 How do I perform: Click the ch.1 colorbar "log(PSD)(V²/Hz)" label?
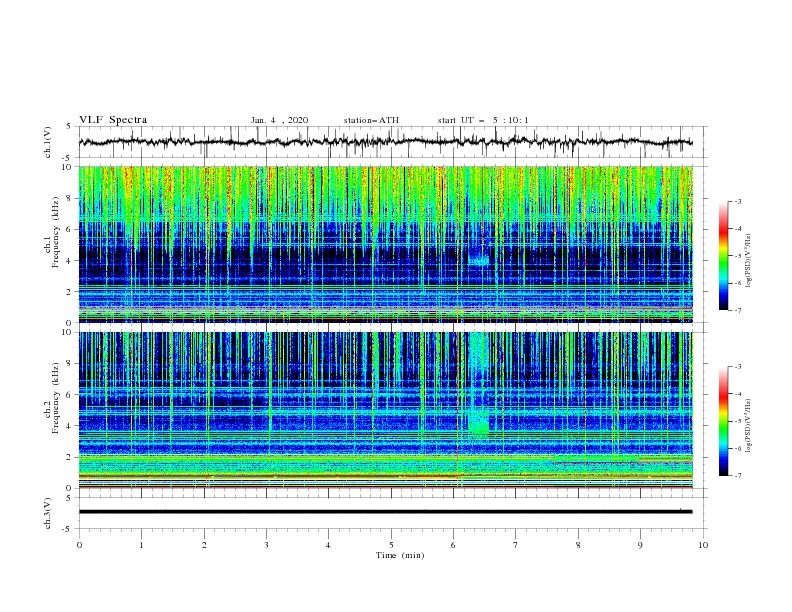click(748, 261)
